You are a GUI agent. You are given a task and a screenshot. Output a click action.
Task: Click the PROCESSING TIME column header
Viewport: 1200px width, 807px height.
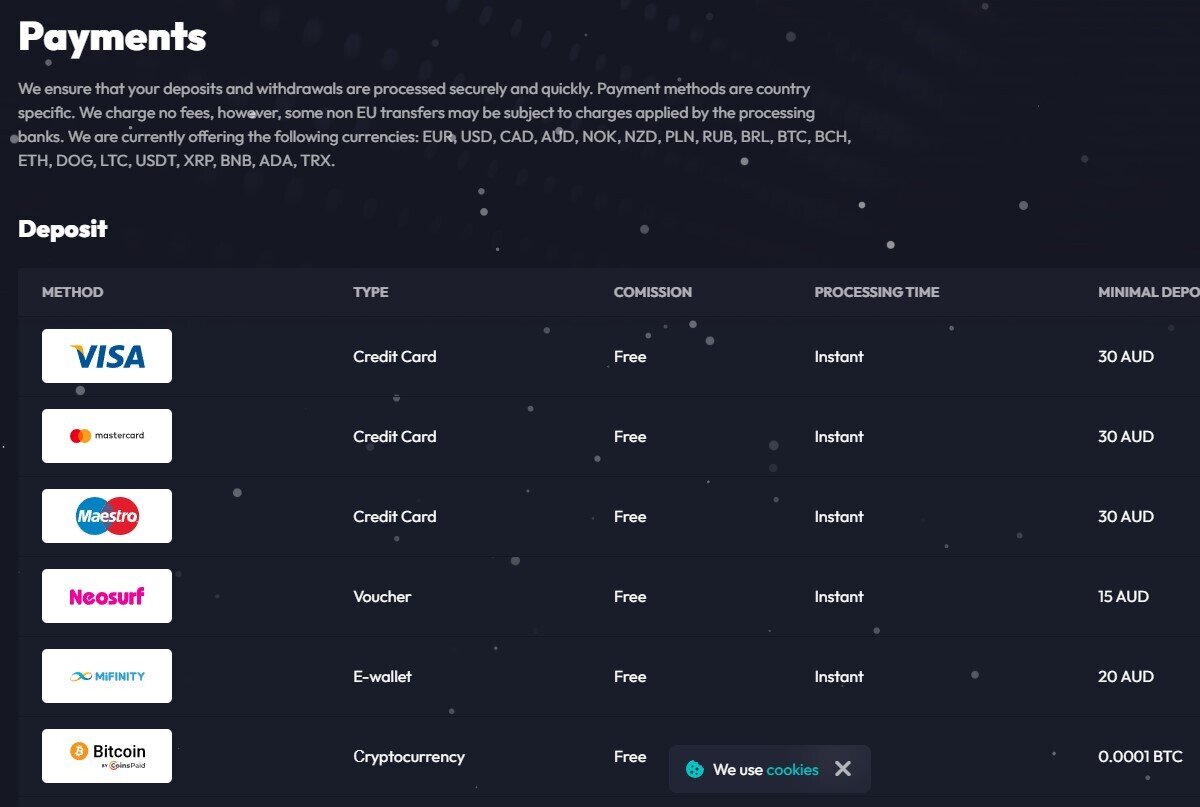[877, 292]
